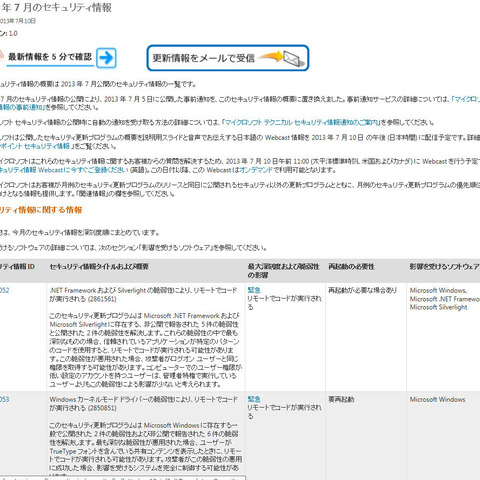The image size is (480, 480).
Task: Click the 更新情報をメールで受信 button text
Action: click(x=203, y=58)
